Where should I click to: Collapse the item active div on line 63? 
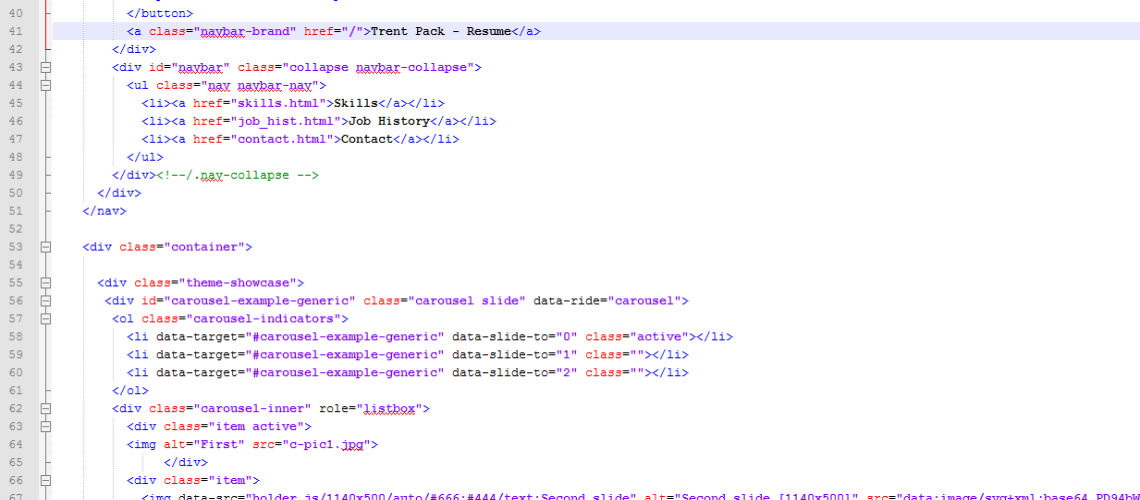click(x=45, y=426)
